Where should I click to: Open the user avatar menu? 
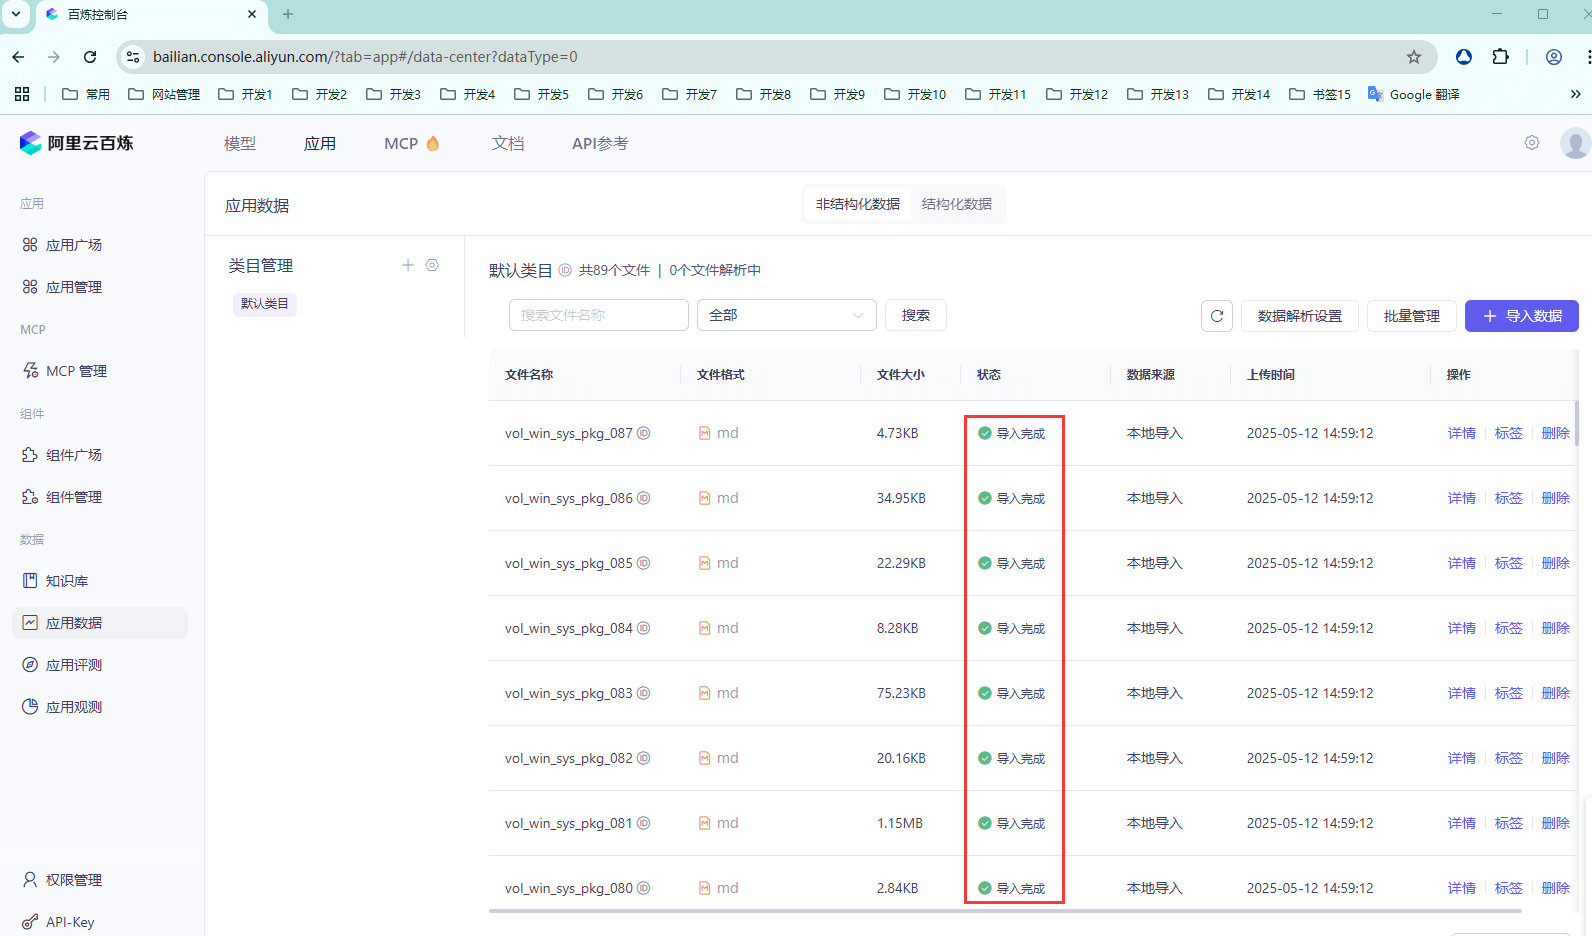(x=1575, y=143)
